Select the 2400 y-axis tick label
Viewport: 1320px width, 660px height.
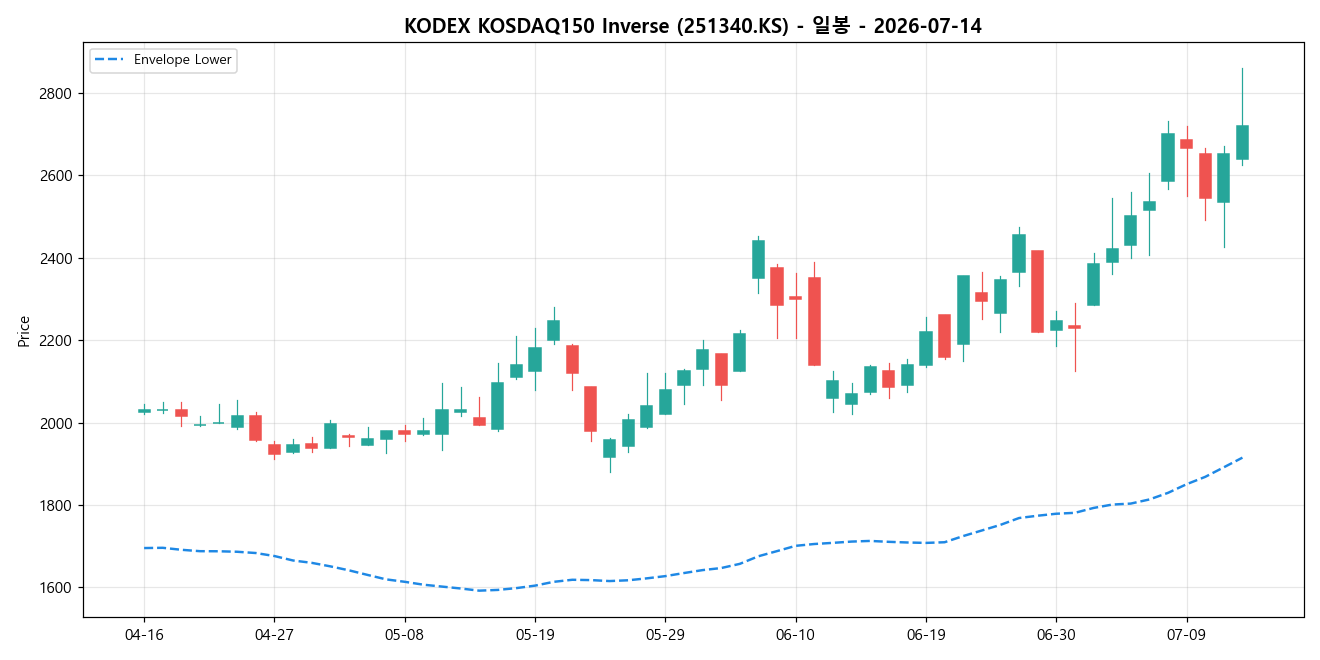55,259
